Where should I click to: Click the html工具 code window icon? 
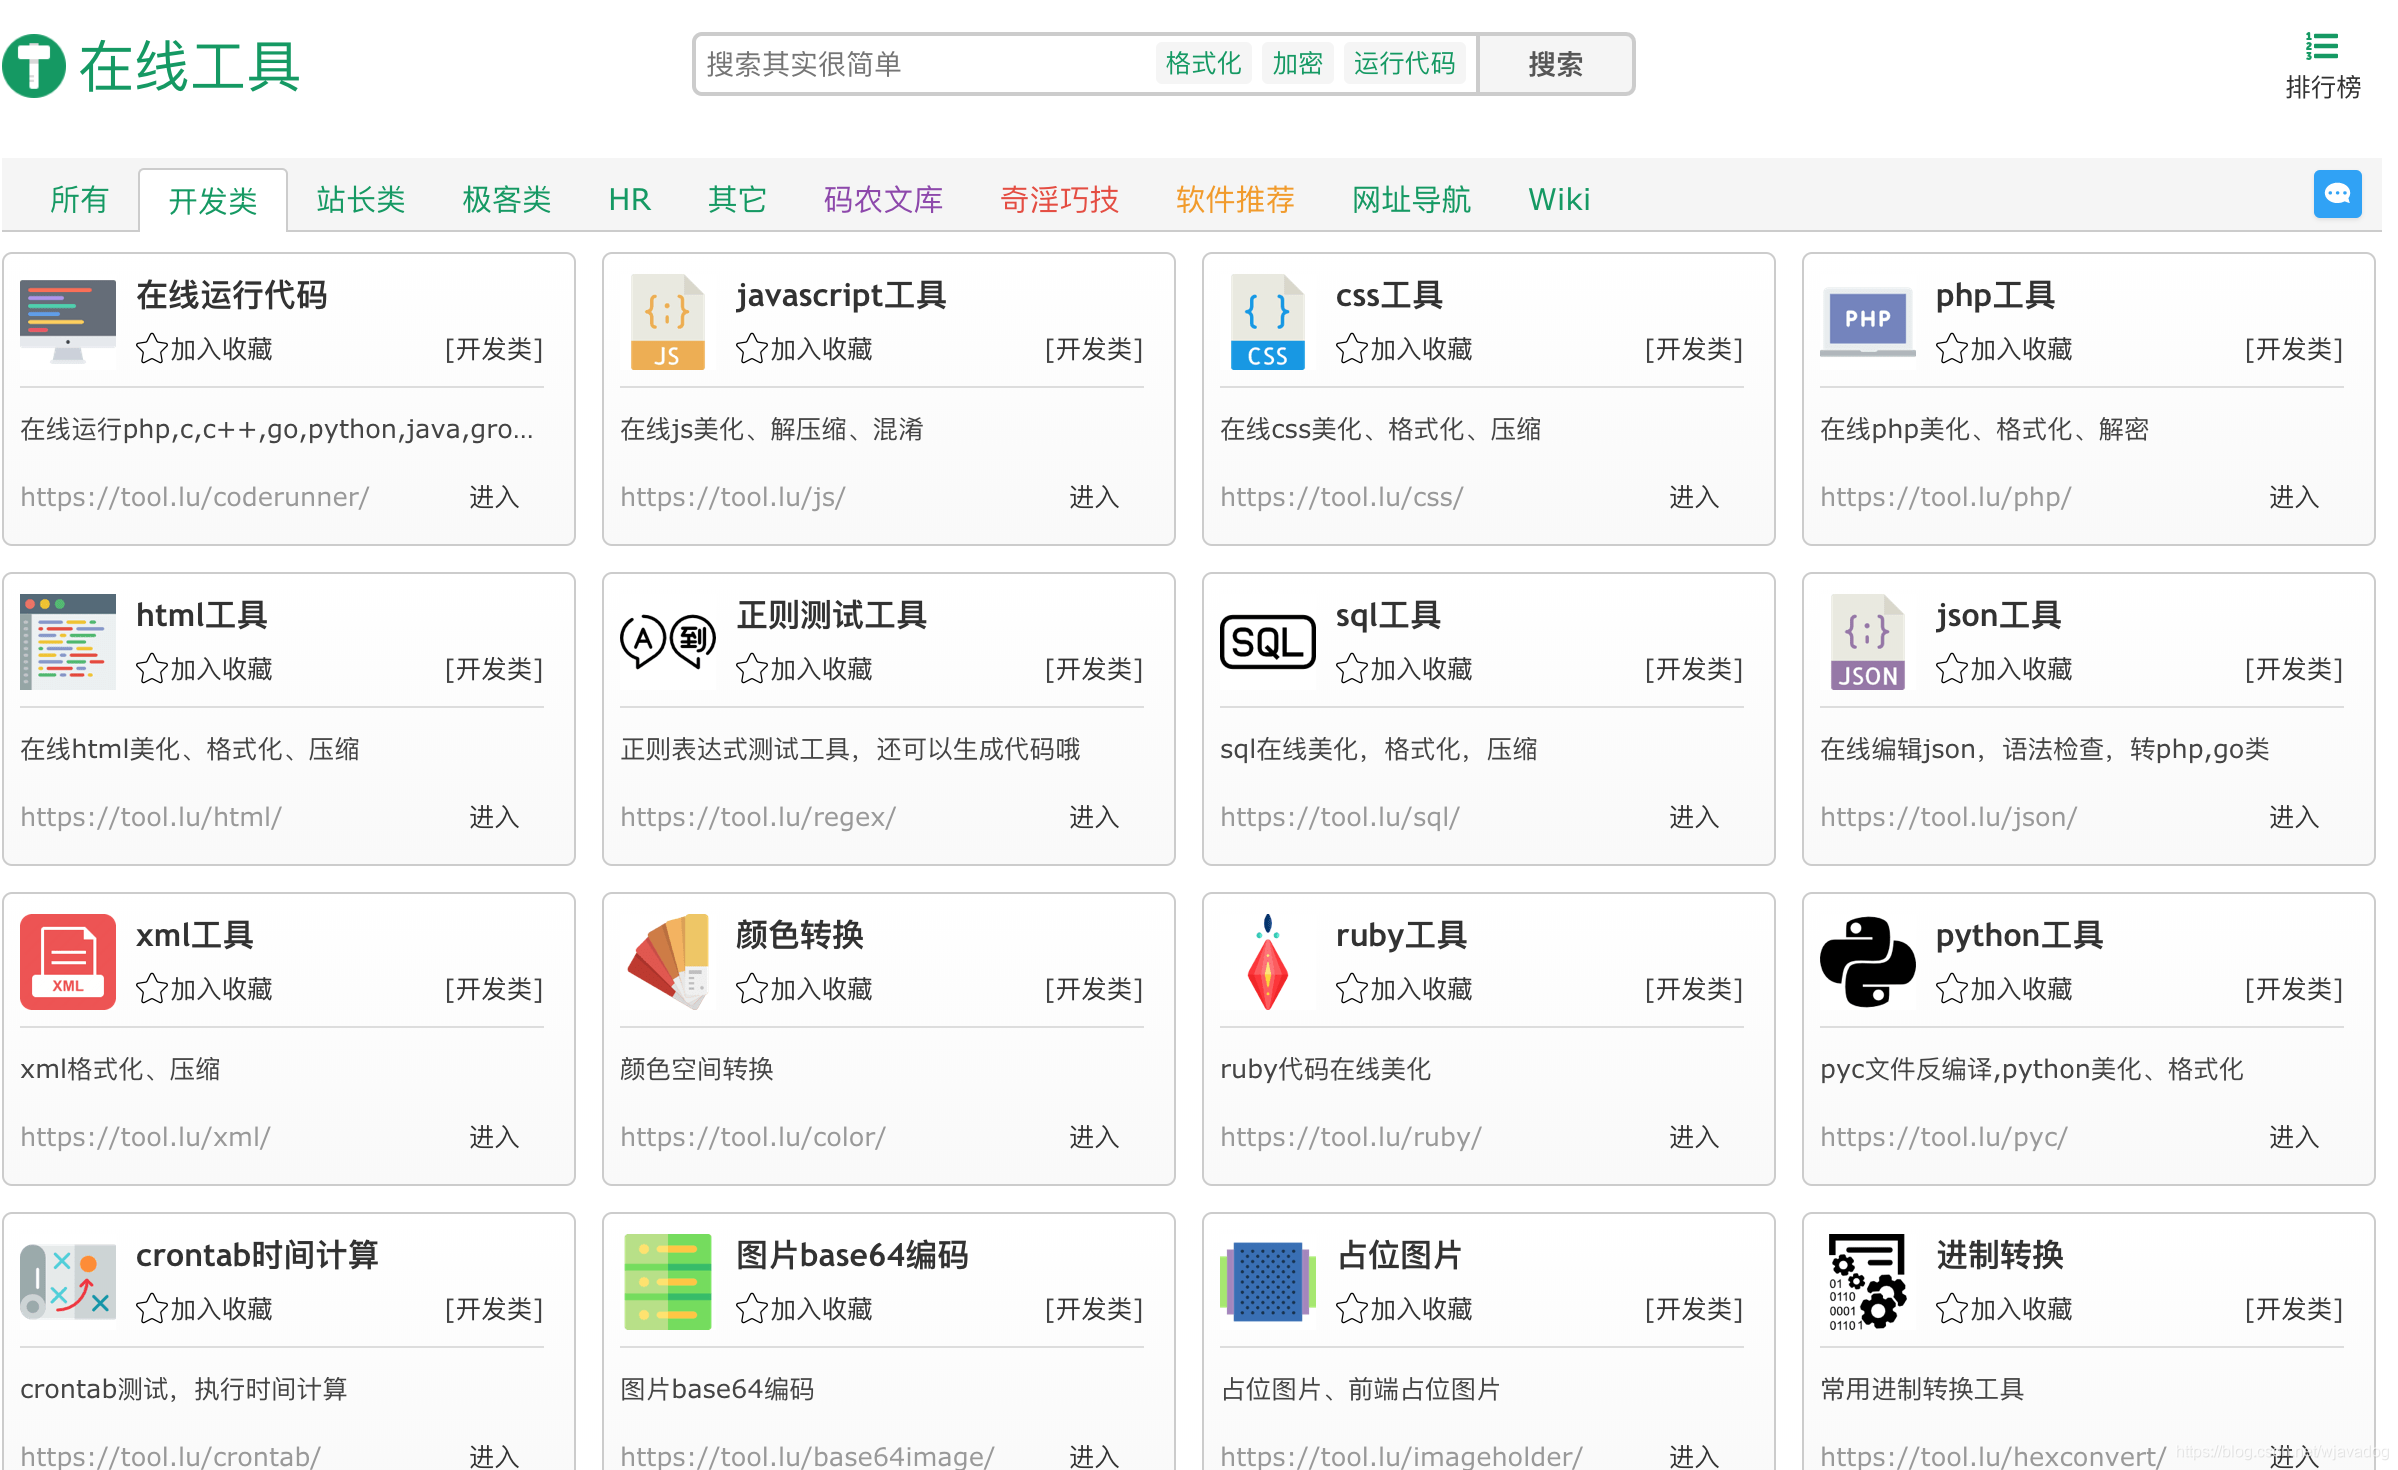(68, 642)
